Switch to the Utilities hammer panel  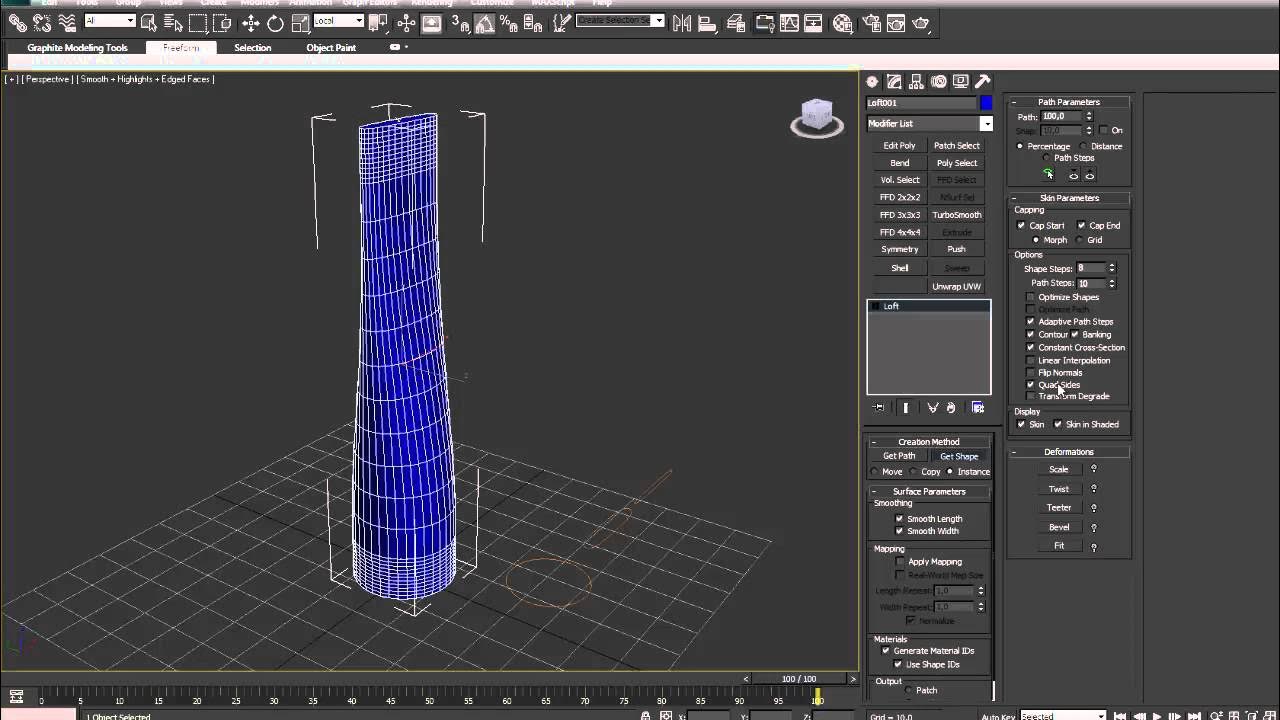coord(983,82)
